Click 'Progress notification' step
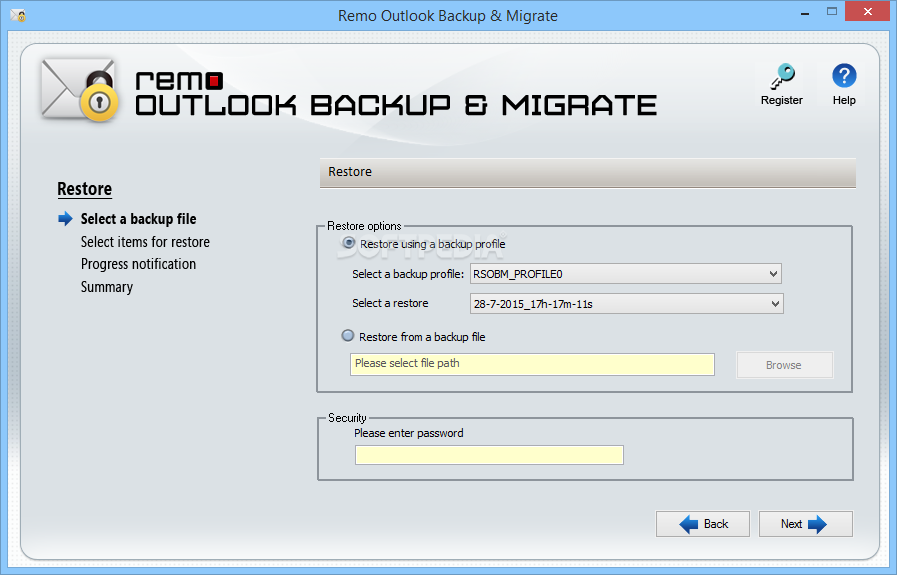897x575 pixels. tap(138, 264)
